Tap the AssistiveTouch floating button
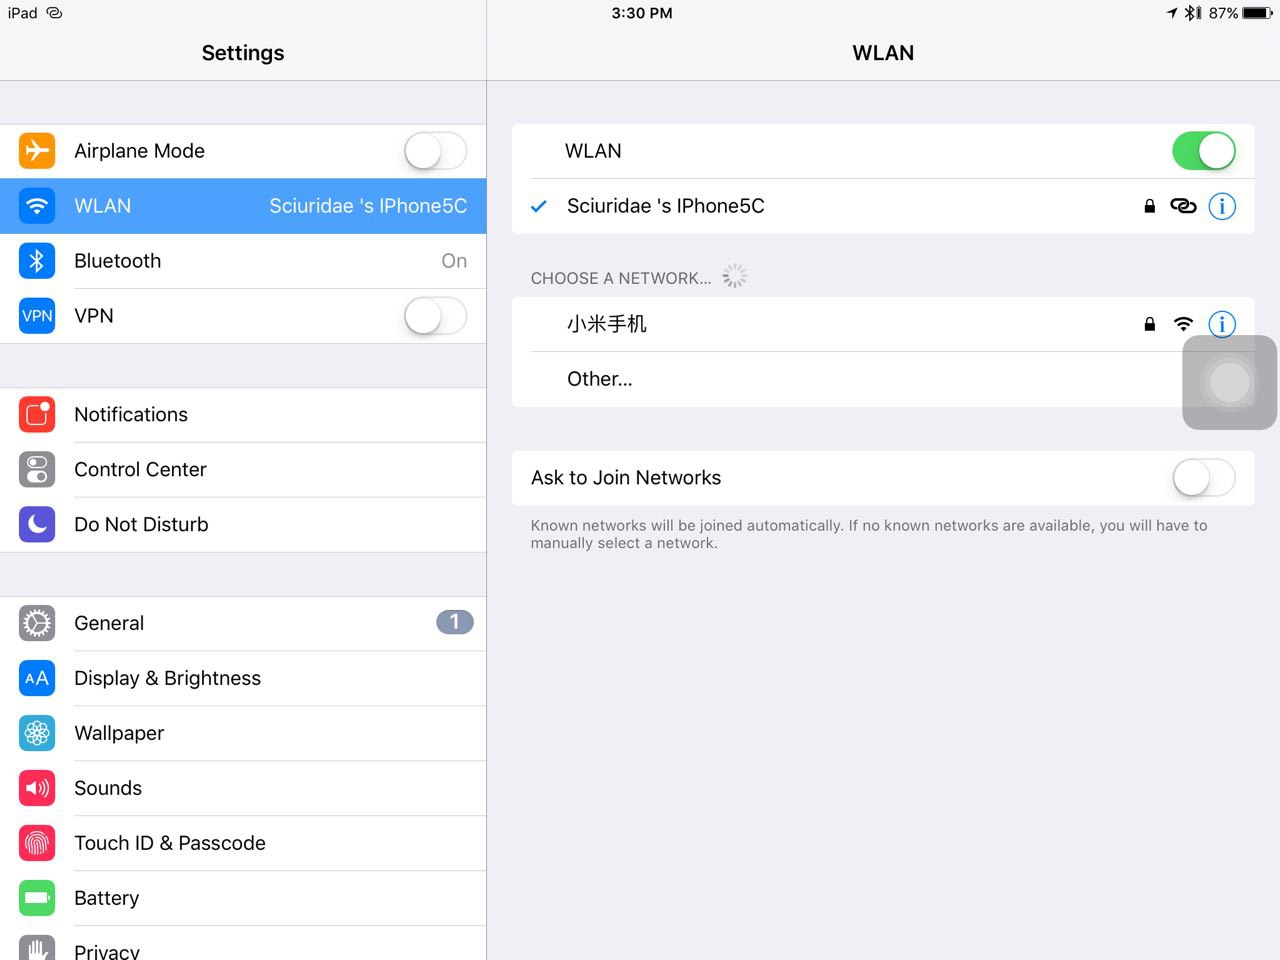 pyautogui.click(x=1229, y=382)
